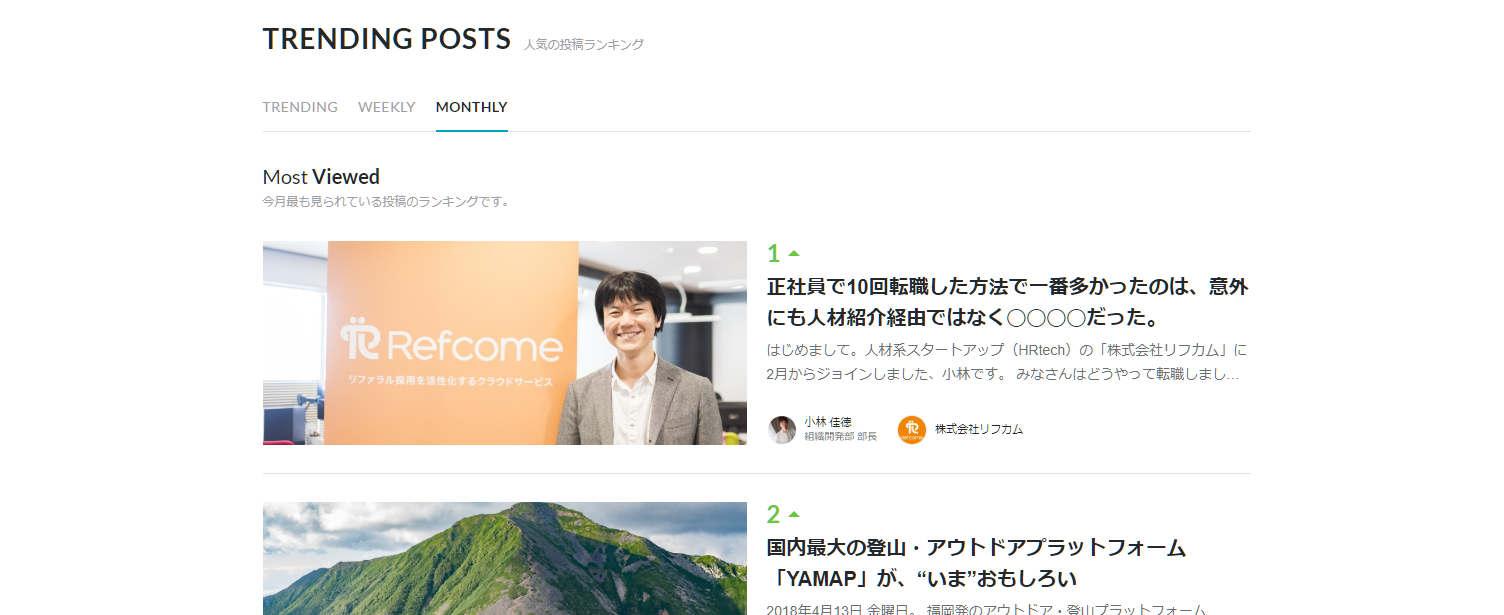Open the 株式会社リフカム company page
Image resolution: width=1504 pixels, height=615 pixels.
click(978, 430)
